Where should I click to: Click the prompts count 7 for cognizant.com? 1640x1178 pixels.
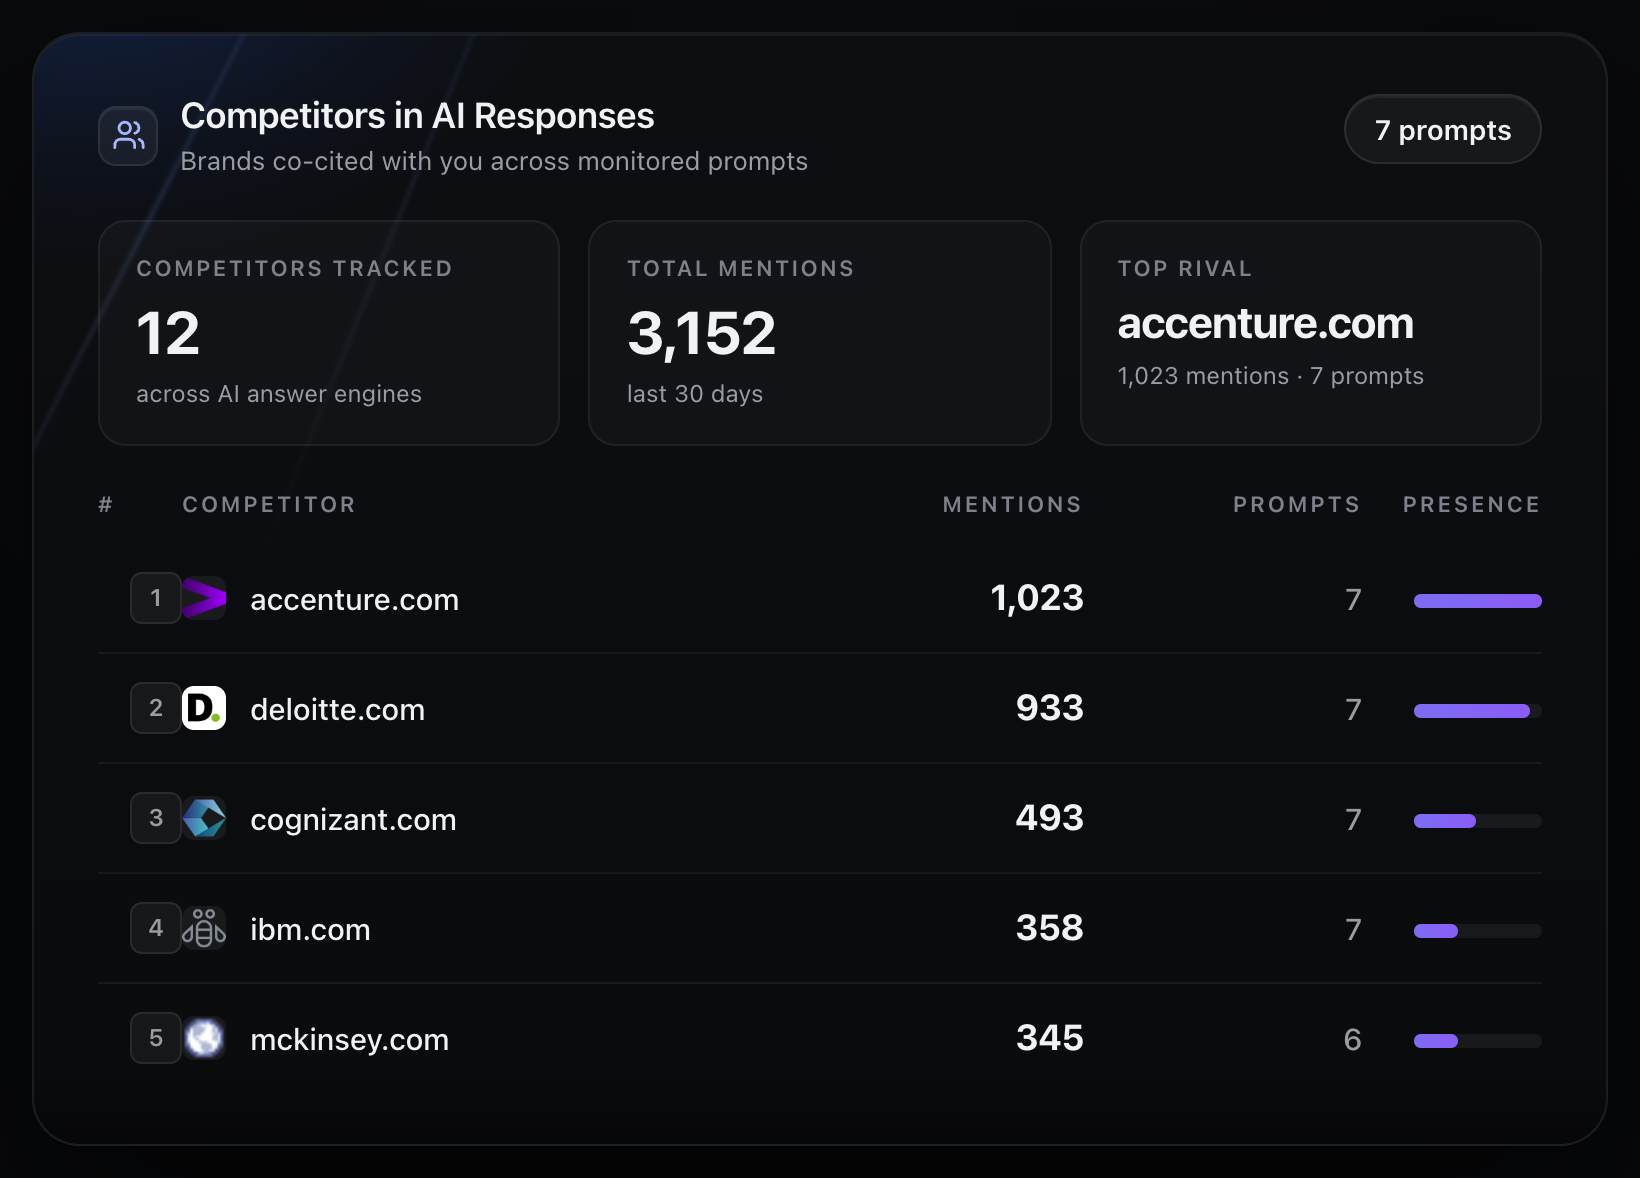(1353, 820)
